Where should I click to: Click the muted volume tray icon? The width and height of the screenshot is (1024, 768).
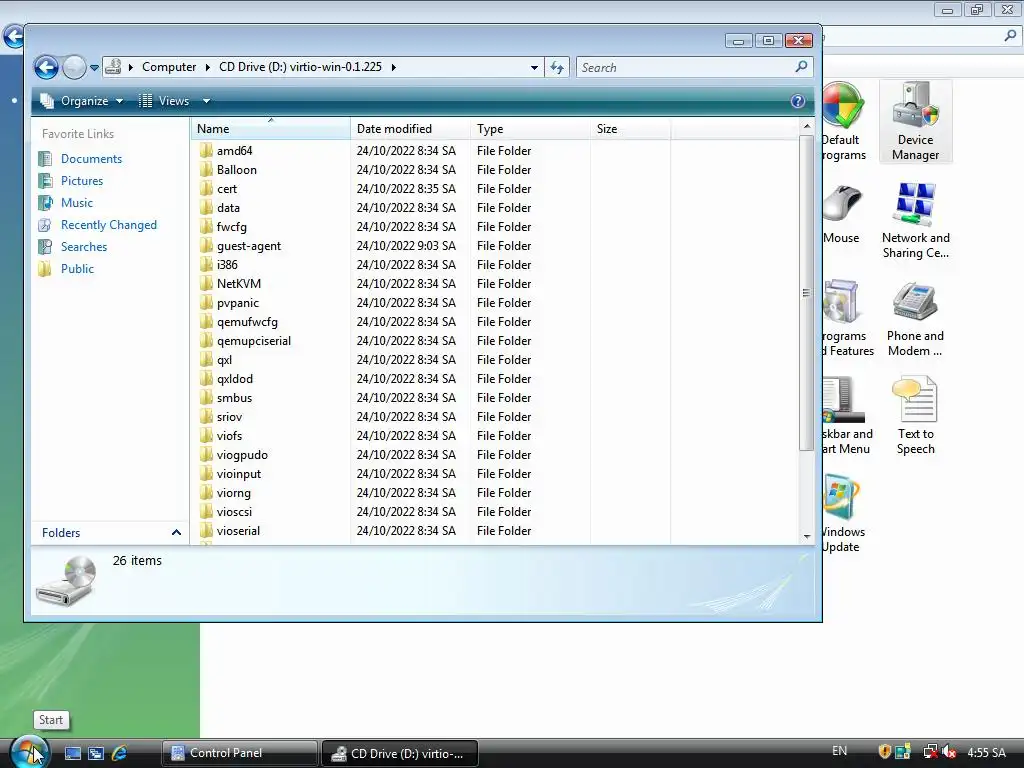coord(949,752)
